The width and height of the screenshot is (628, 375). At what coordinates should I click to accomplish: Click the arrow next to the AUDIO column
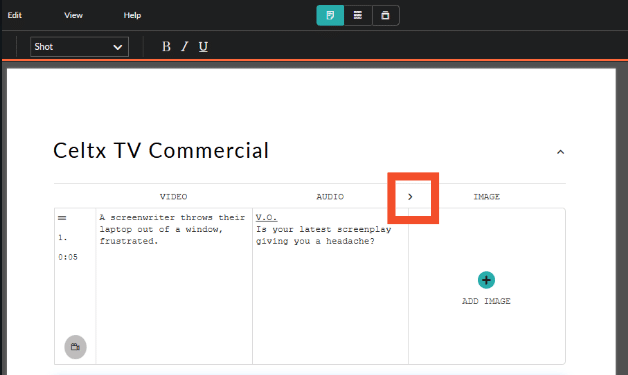point(410,197)
